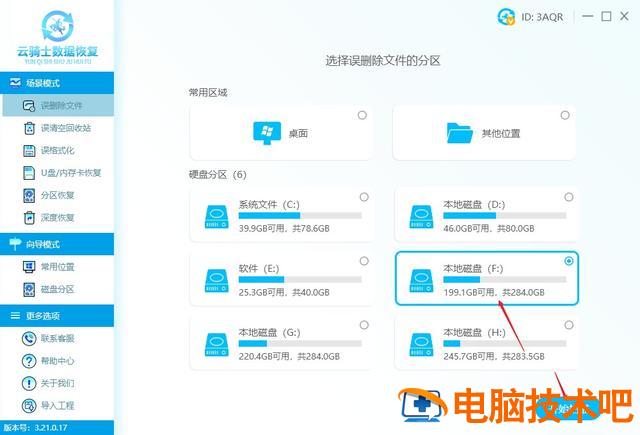The width and height of the screenshot is (640, 435).
Task: Click the 桌面 Windows monitor icon
Action: tap(267, 133)
